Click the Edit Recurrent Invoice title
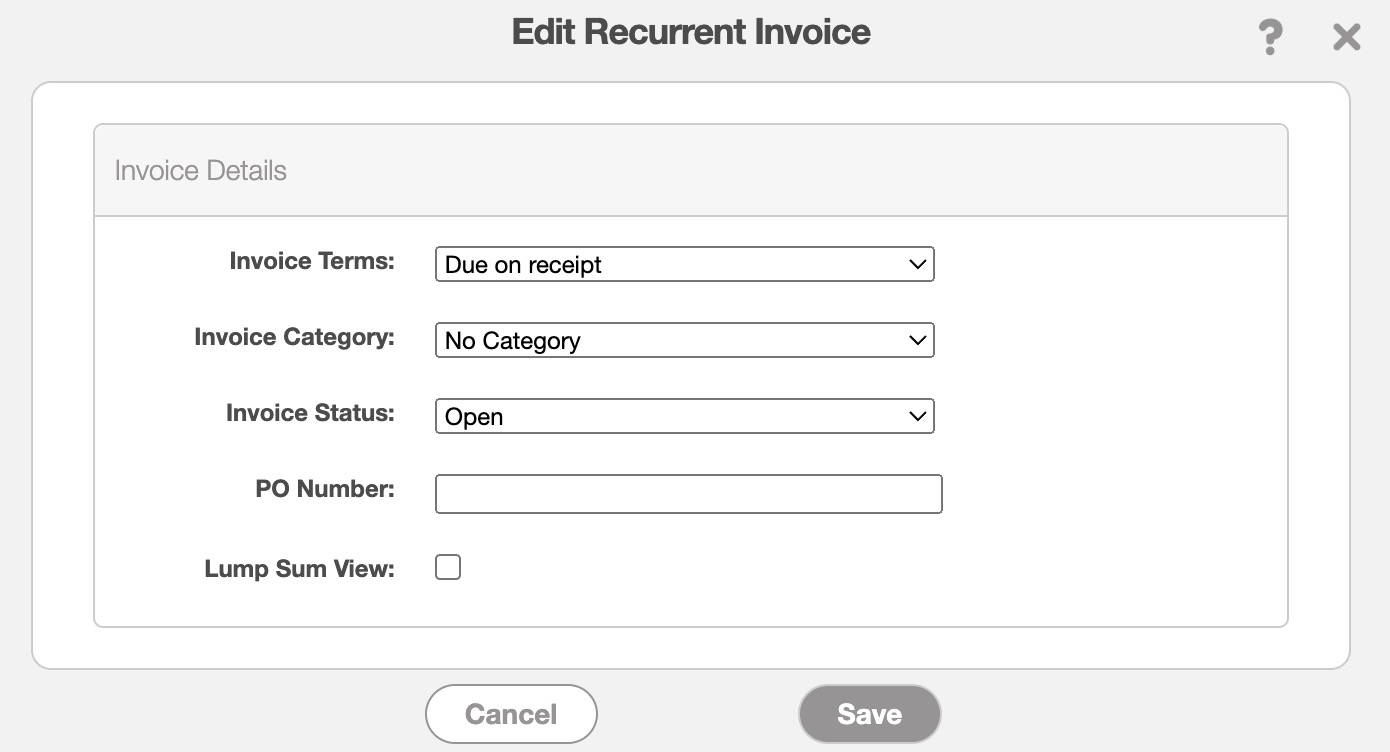The height and width of the screenshot is (752, 1390). pyautogui.click(x=691, y=32)
